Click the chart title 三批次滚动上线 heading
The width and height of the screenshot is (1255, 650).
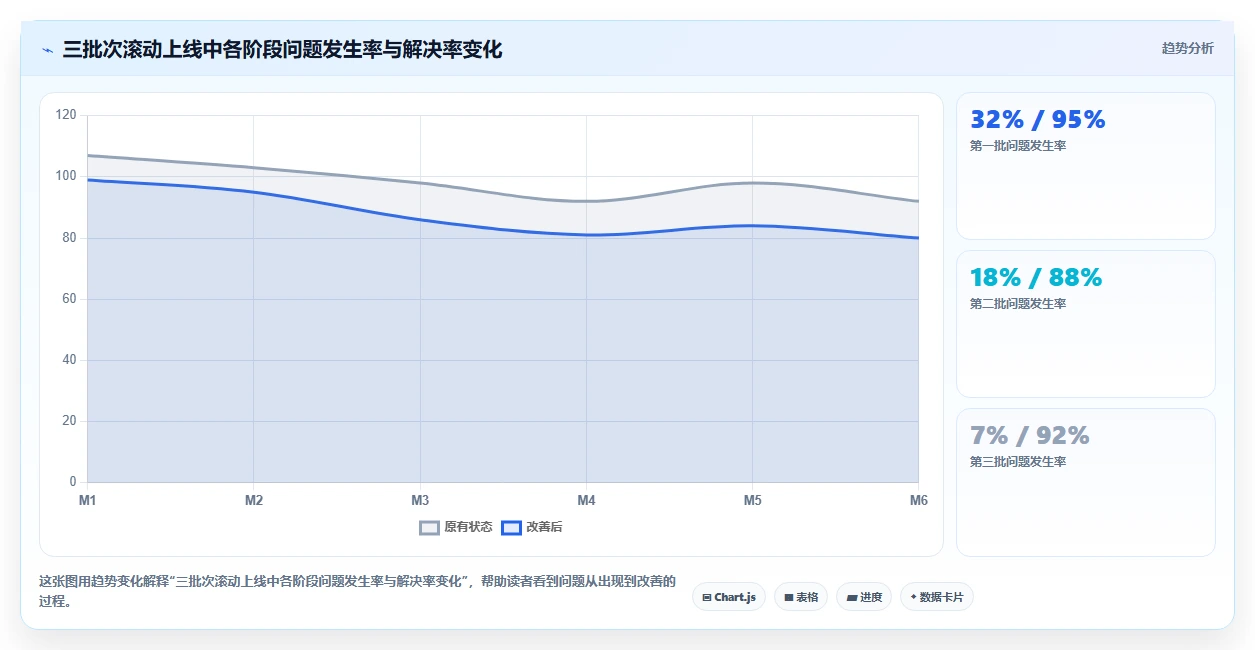[x=282, y=49]
